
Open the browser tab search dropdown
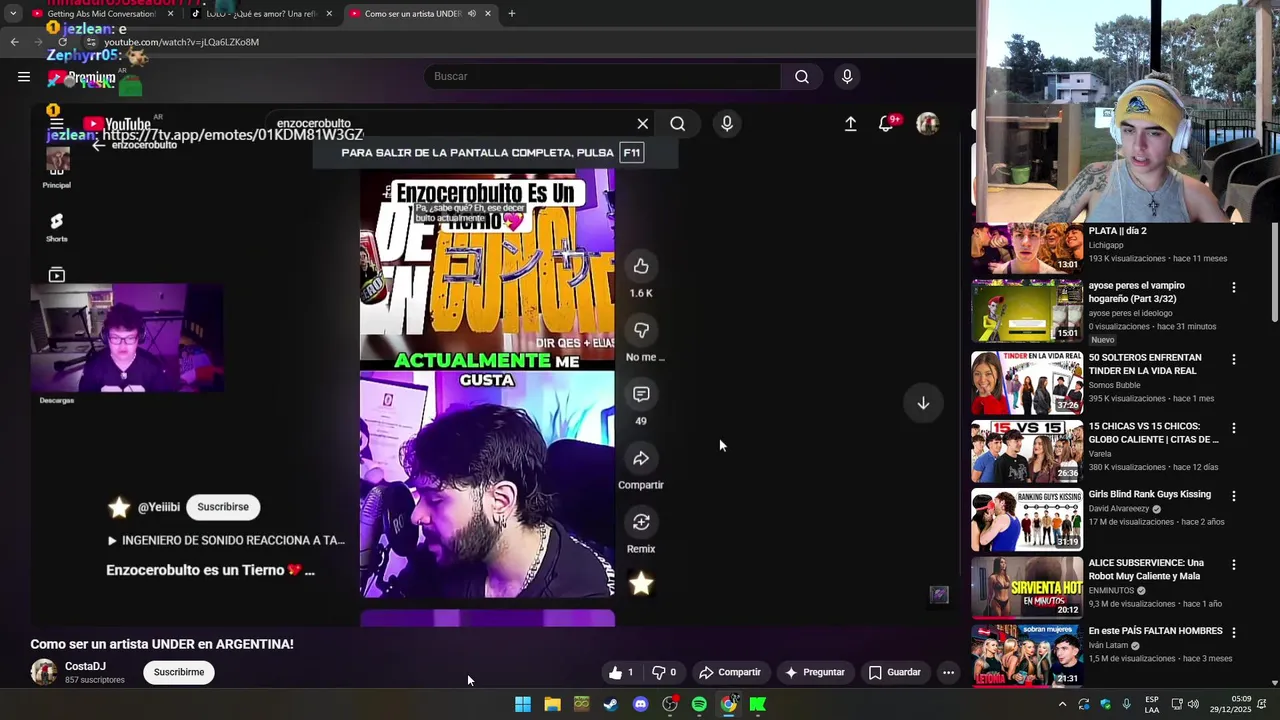tap(13, 14)
